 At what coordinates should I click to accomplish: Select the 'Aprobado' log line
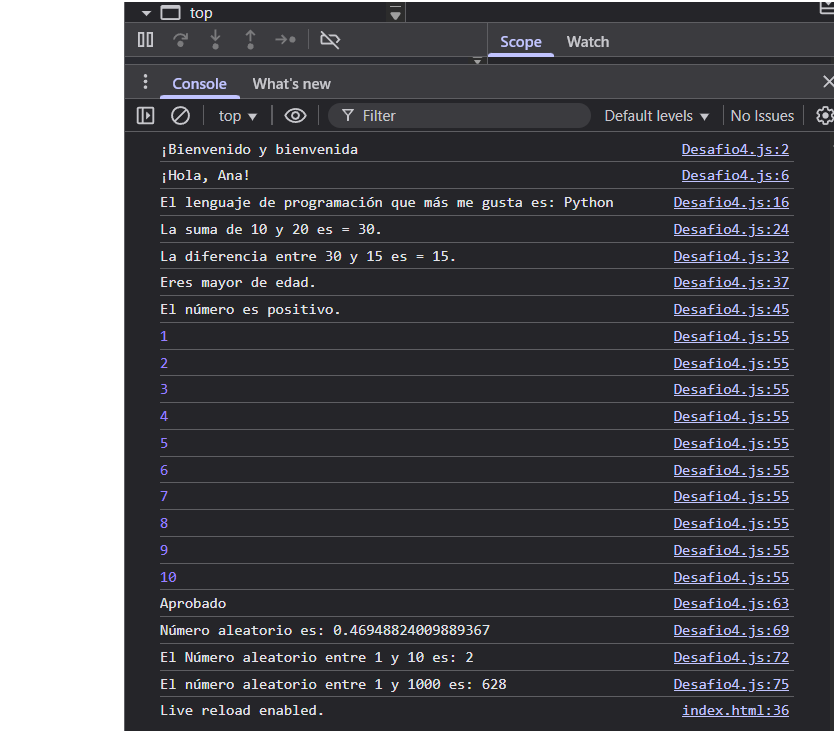tap(193, 604)
